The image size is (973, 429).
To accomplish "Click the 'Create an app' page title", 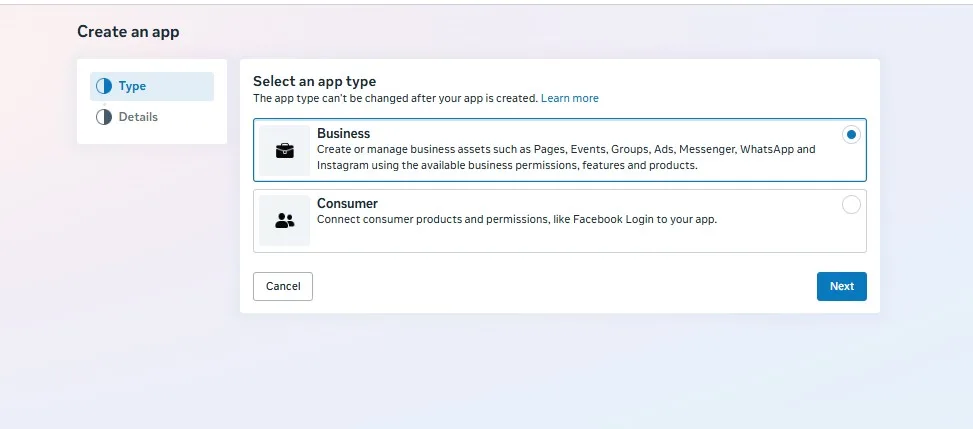I will coord(128,32).
